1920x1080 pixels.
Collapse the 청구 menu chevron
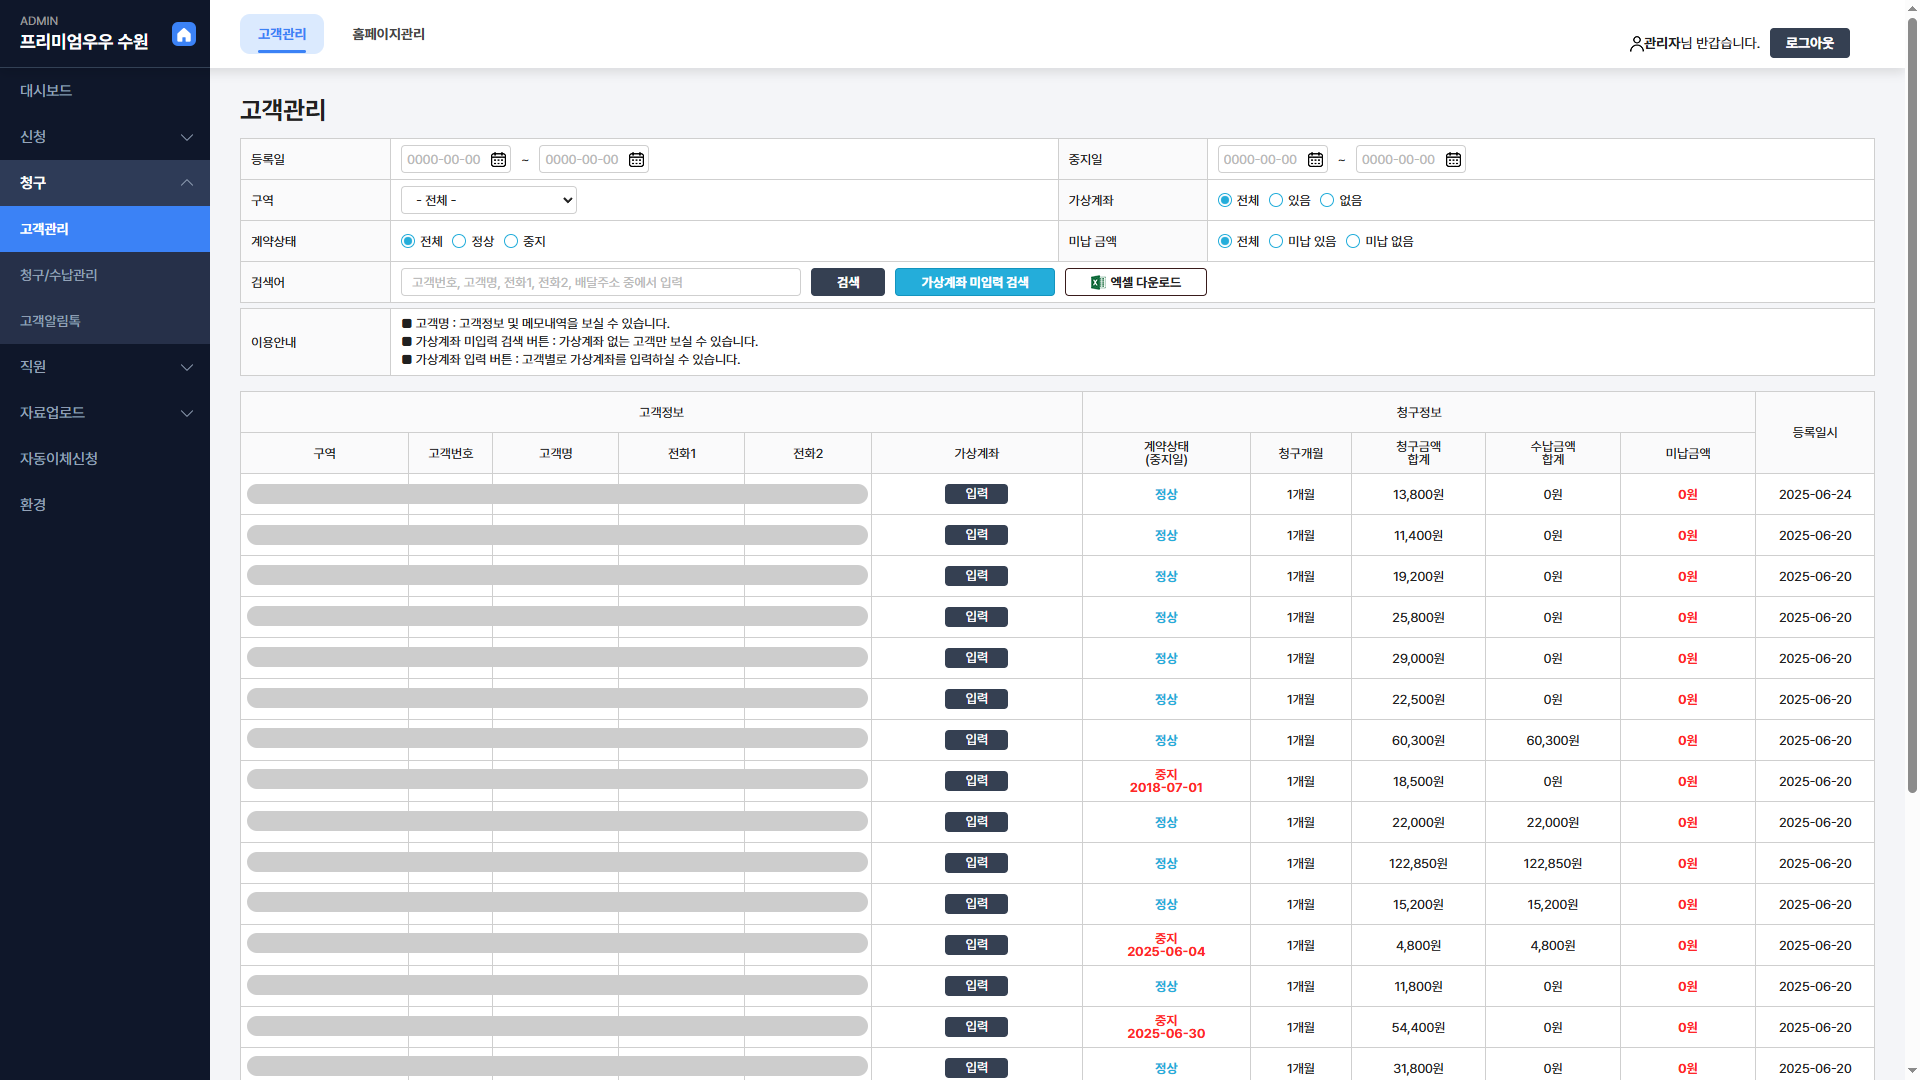pos(187,183)
